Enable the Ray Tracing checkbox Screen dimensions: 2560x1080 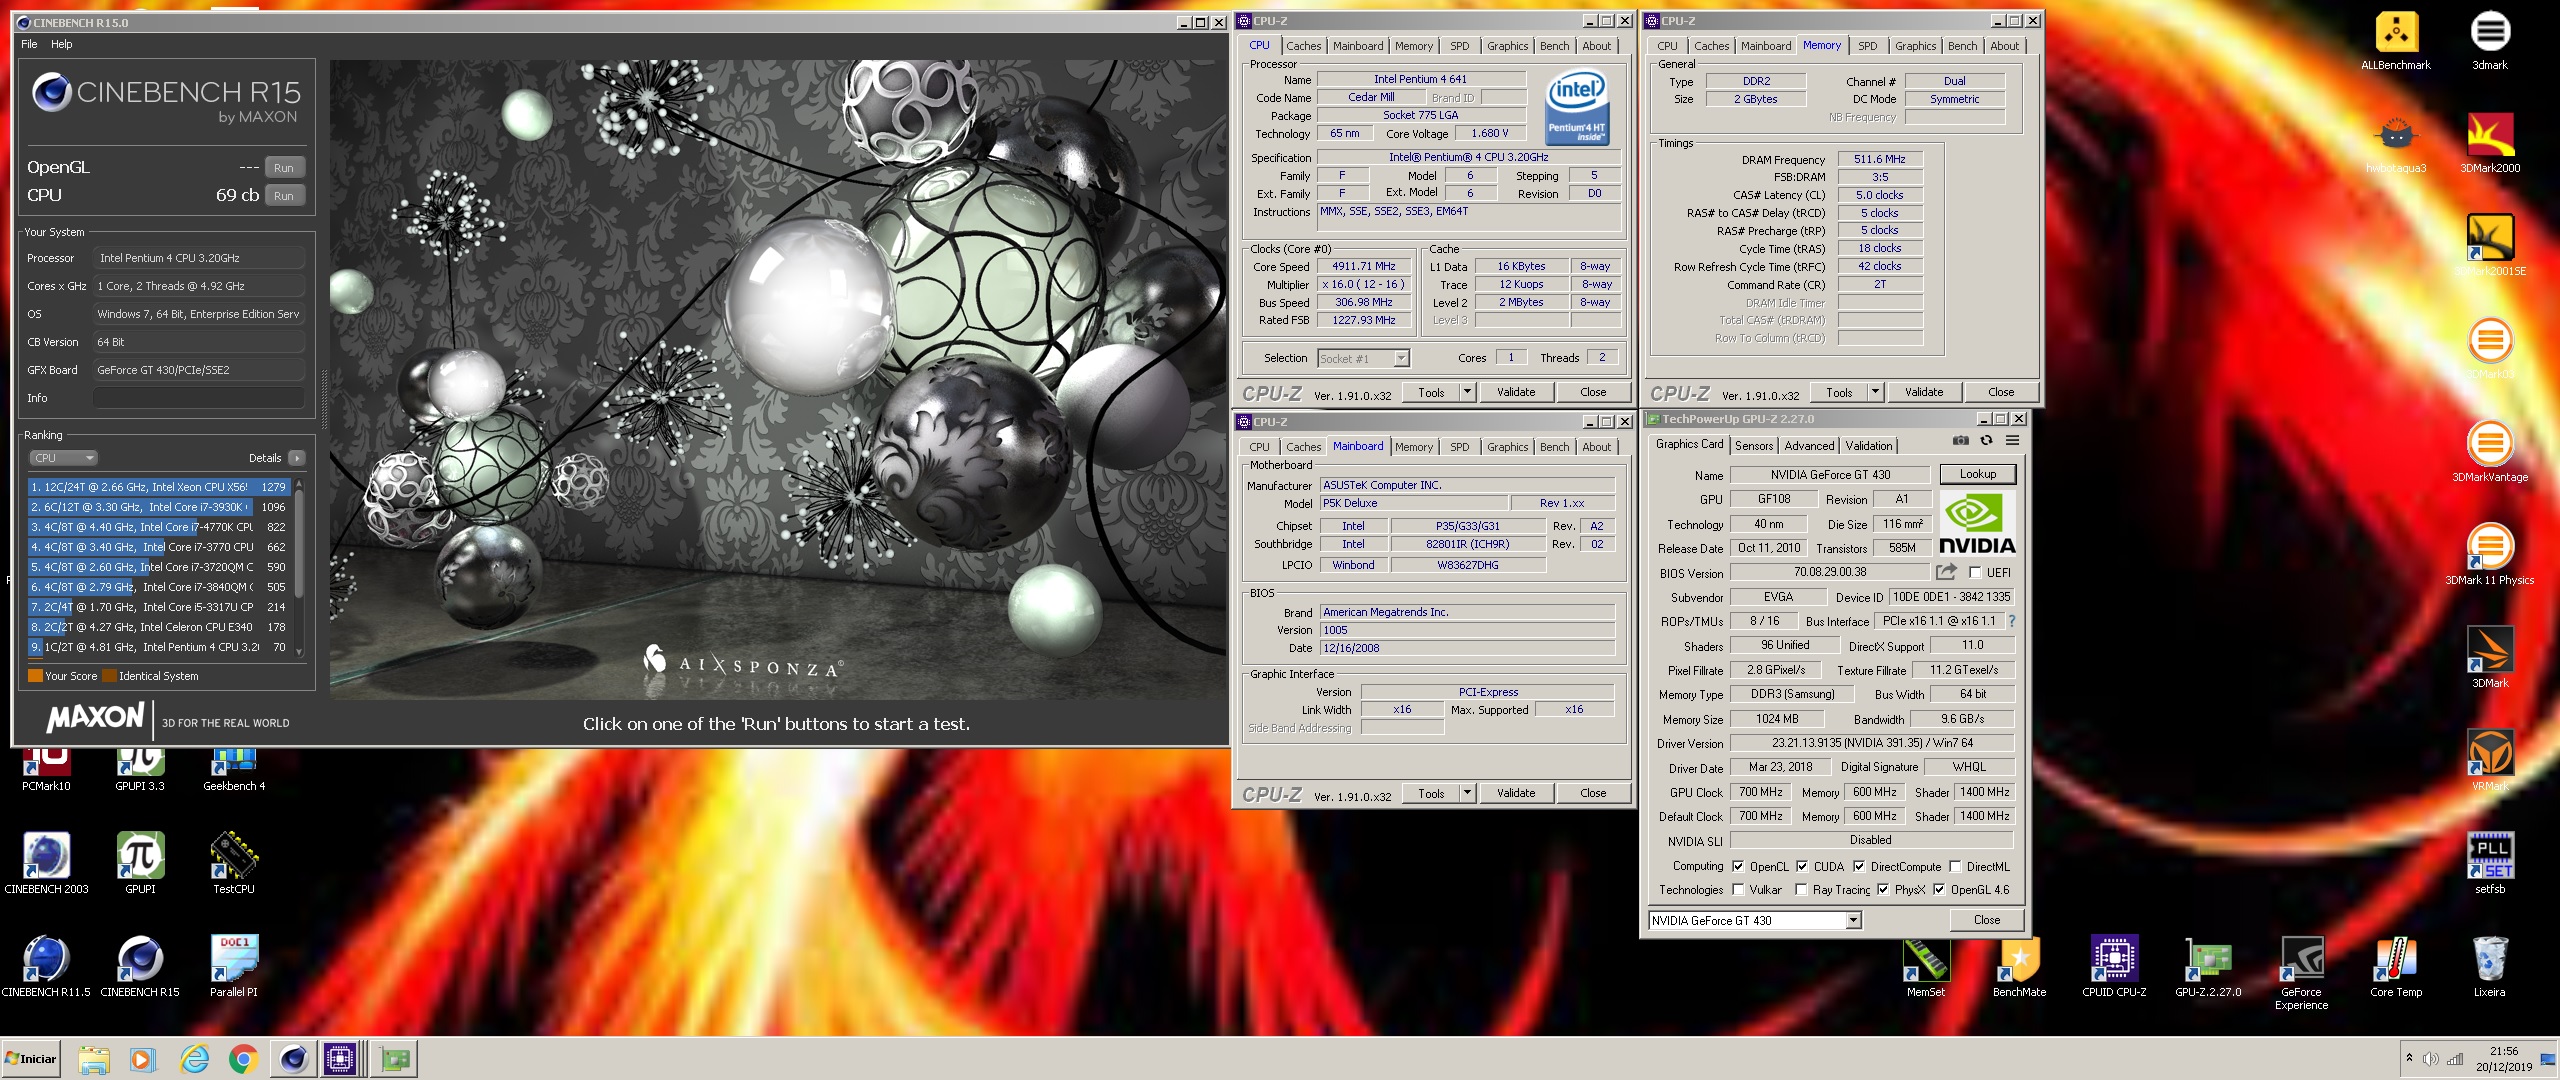tap(1801, 889)
